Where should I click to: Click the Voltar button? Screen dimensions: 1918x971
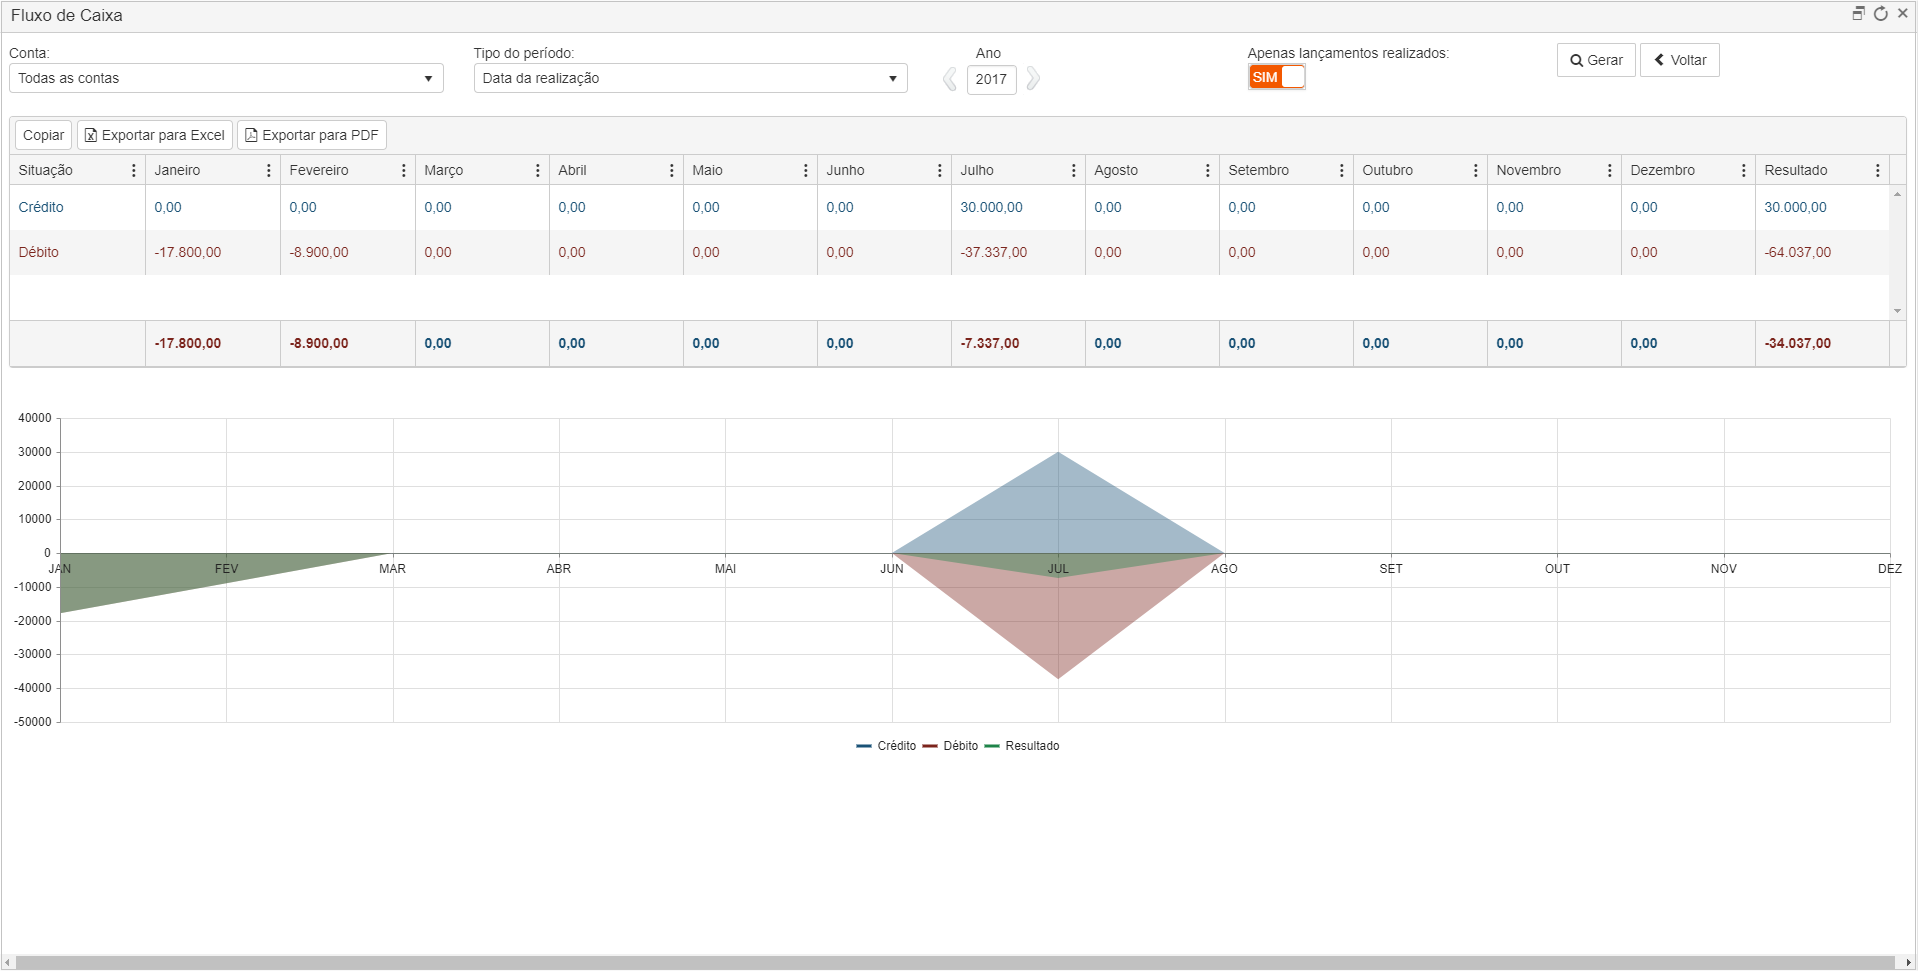coord(1680,60)
